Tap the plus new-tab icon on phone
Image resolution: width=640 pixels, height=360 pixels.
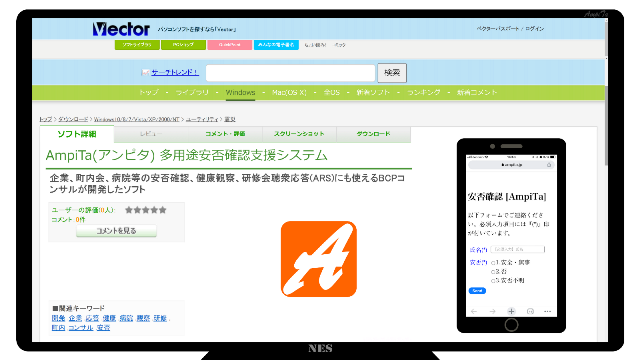511,311
